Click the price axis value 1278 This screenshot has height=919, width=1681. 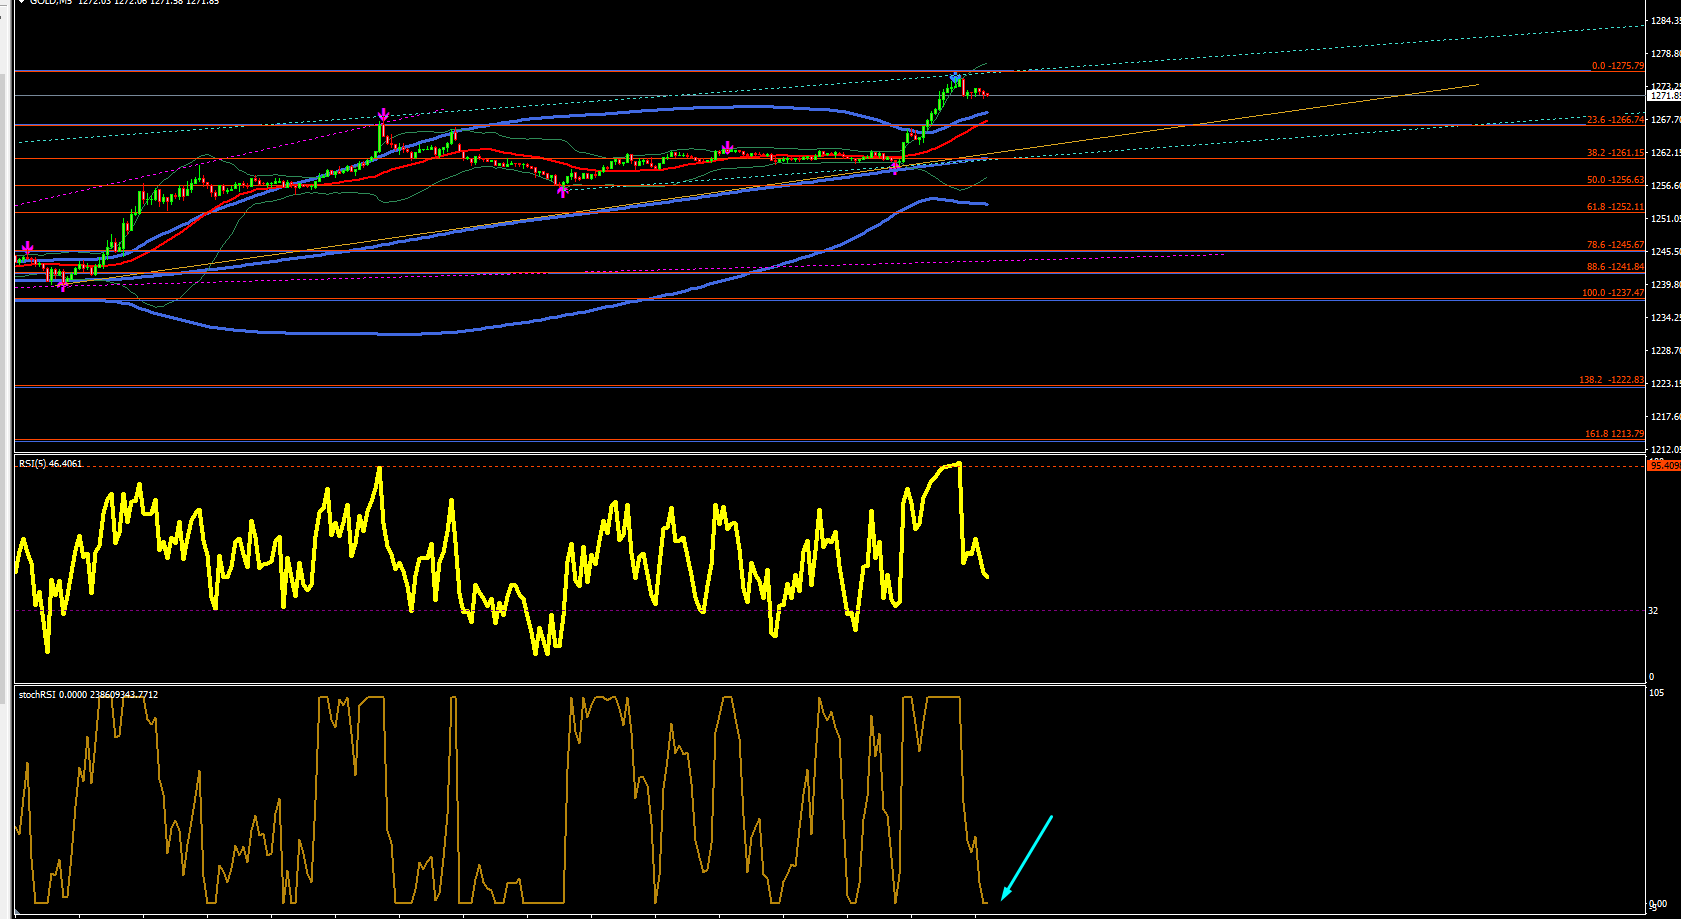1665,54
